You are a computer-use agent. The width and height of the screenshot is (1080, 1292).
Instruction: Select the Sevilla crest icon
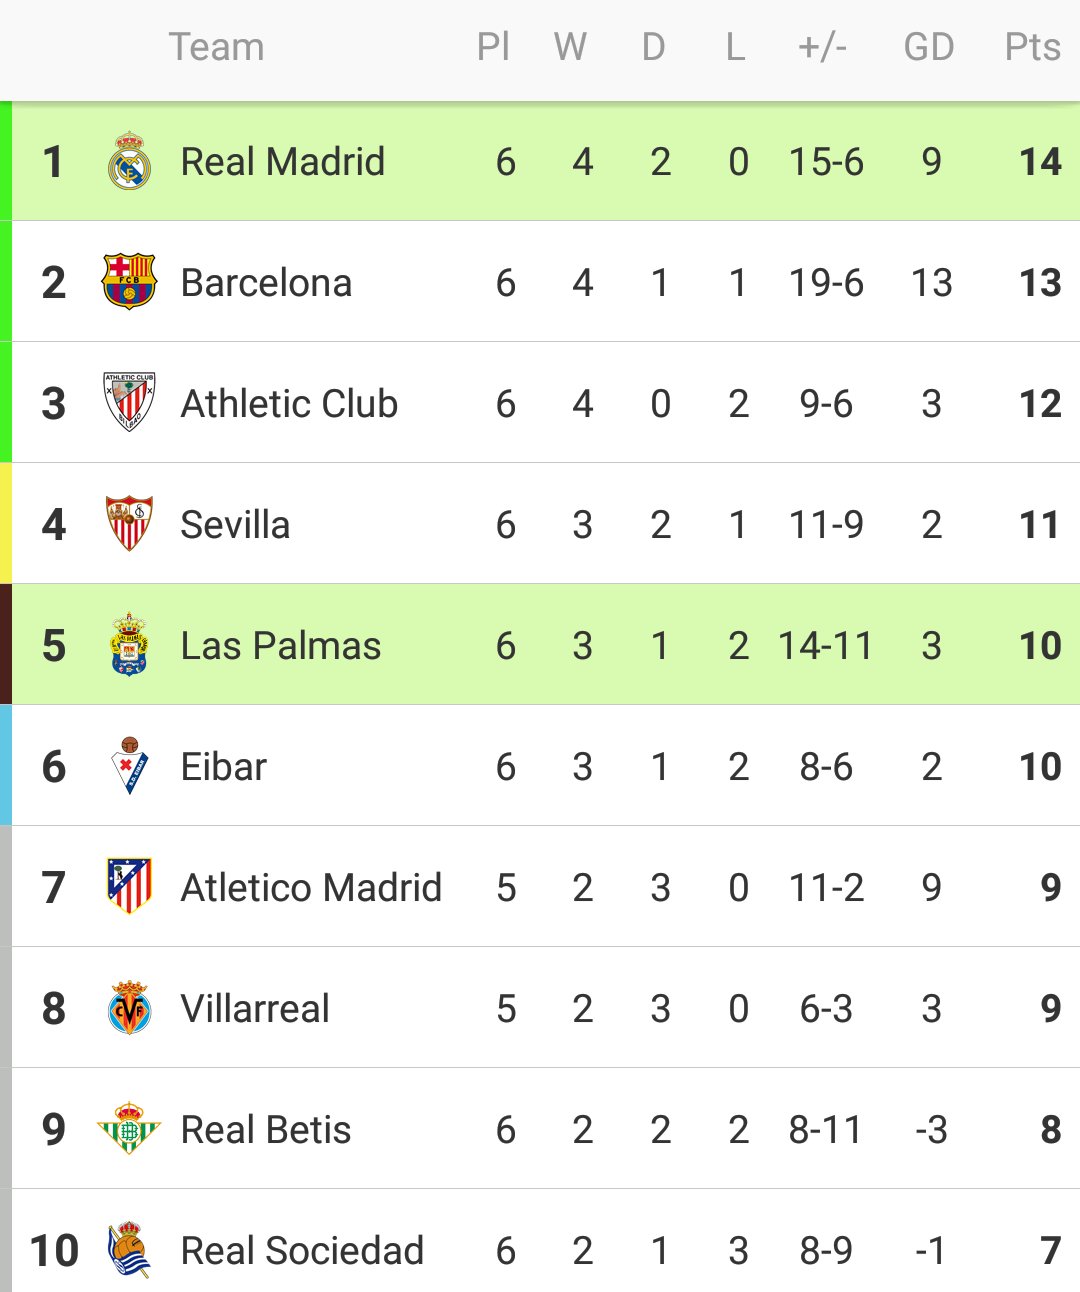[x=129, y=524]
